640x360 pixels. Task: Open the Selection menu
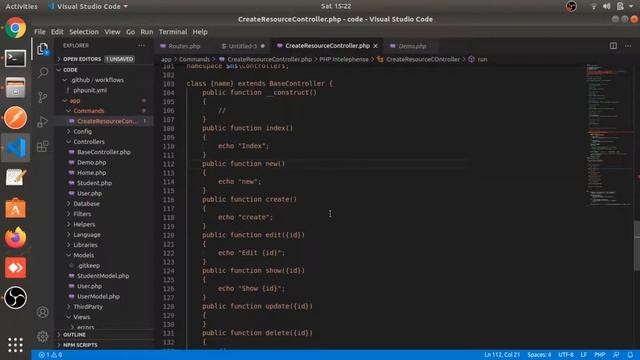coord(84,32)
